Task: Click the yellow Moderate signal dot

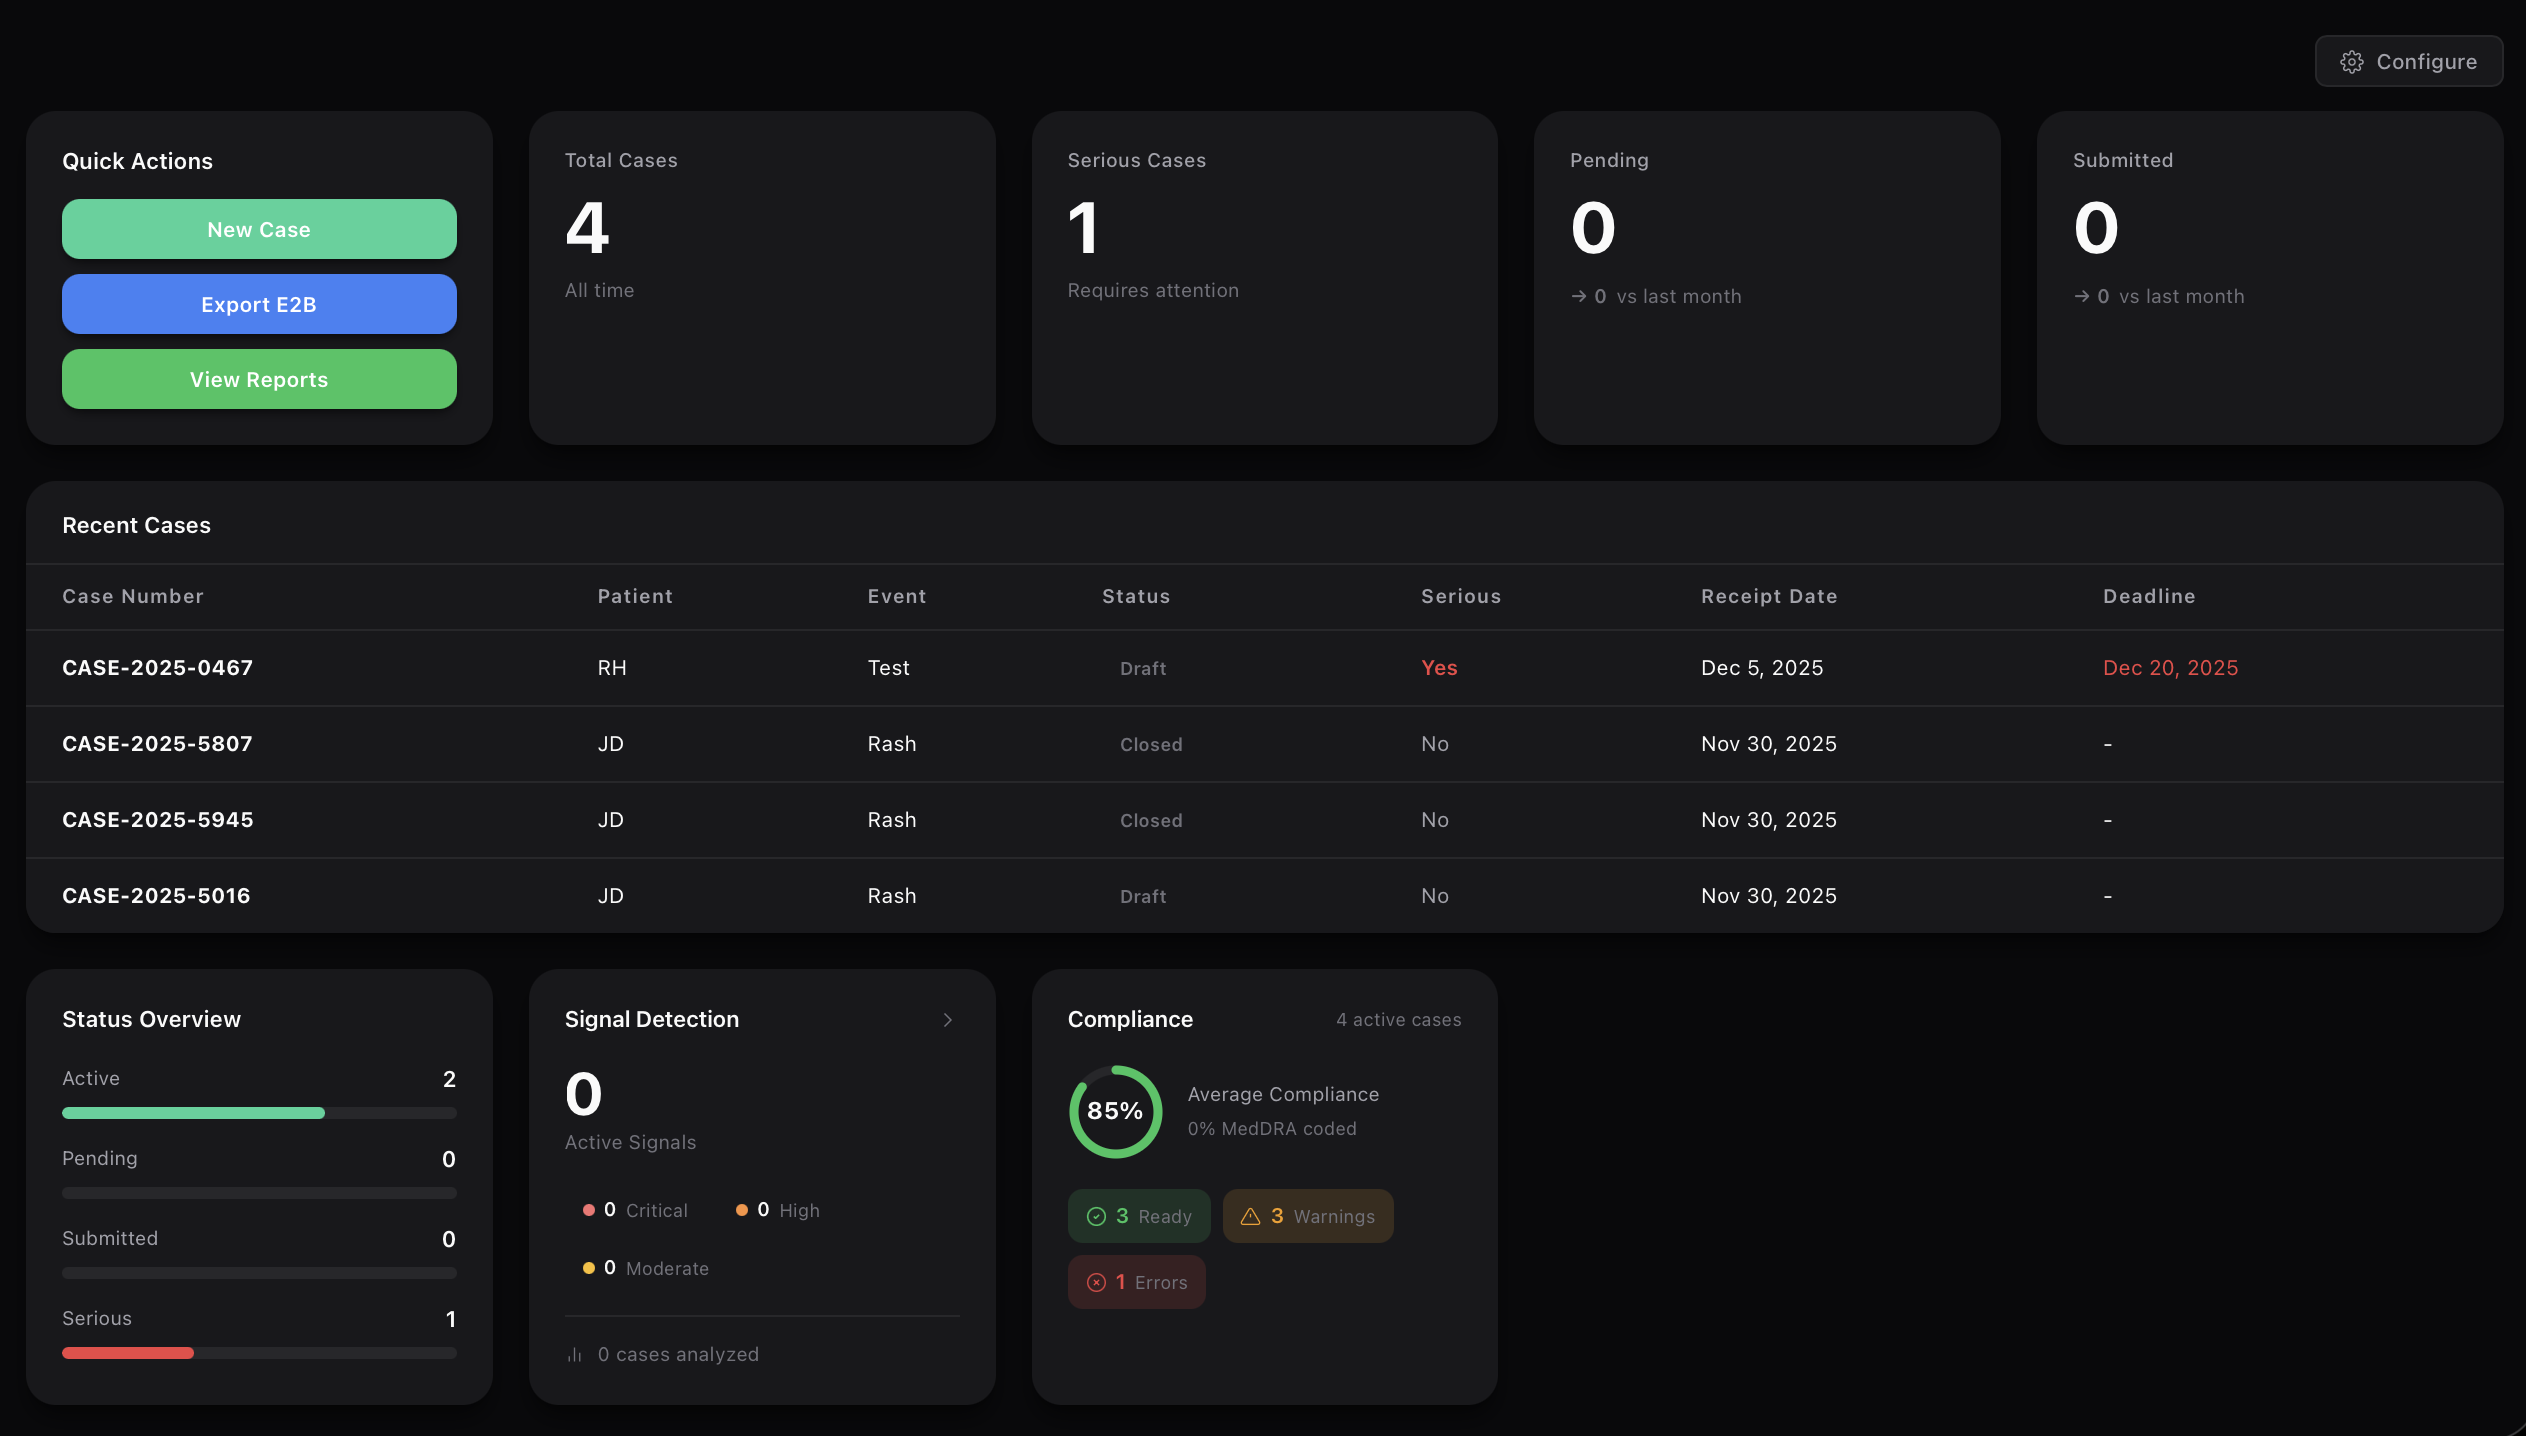Action: [x=590, y=1267]
